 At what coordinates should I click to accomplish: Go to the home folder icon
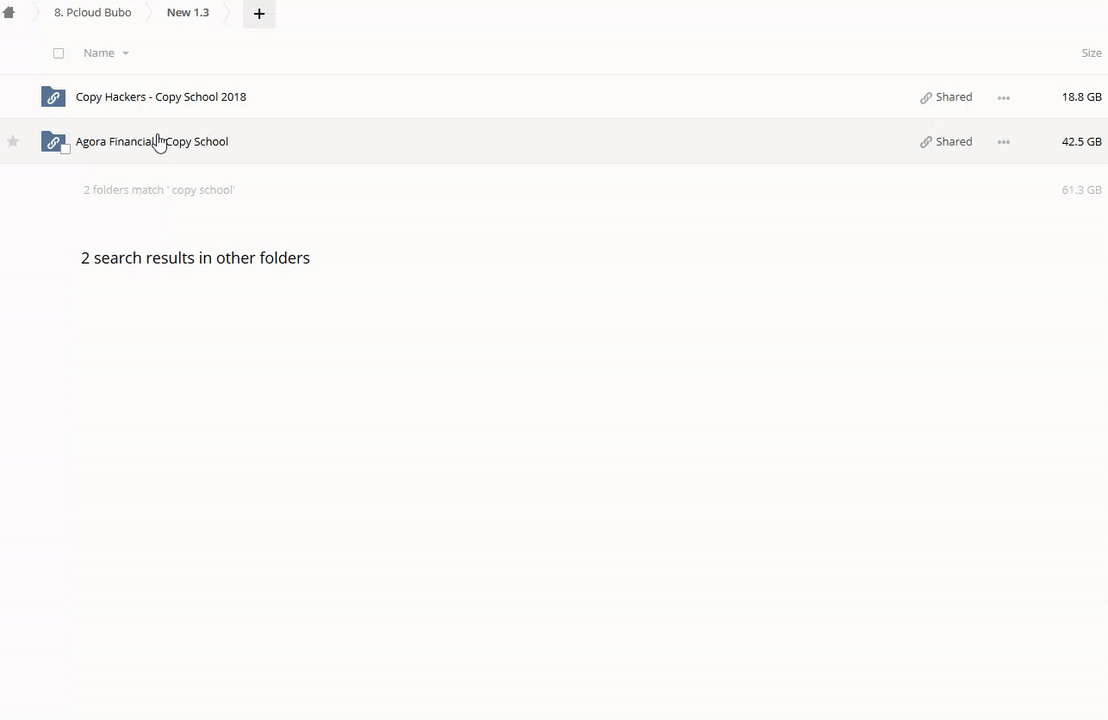(x=9, y=13)
